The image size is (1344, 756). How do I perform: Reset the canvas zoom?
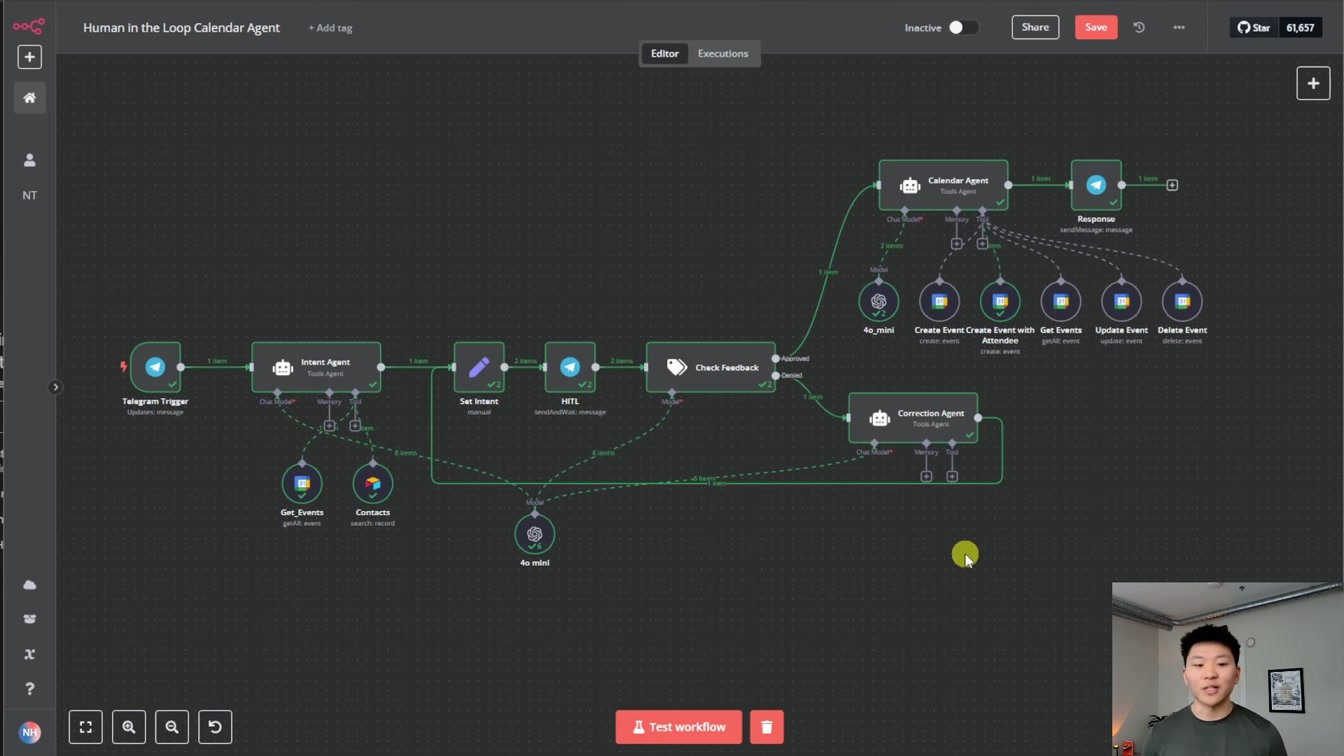click(x=215, y=727)
